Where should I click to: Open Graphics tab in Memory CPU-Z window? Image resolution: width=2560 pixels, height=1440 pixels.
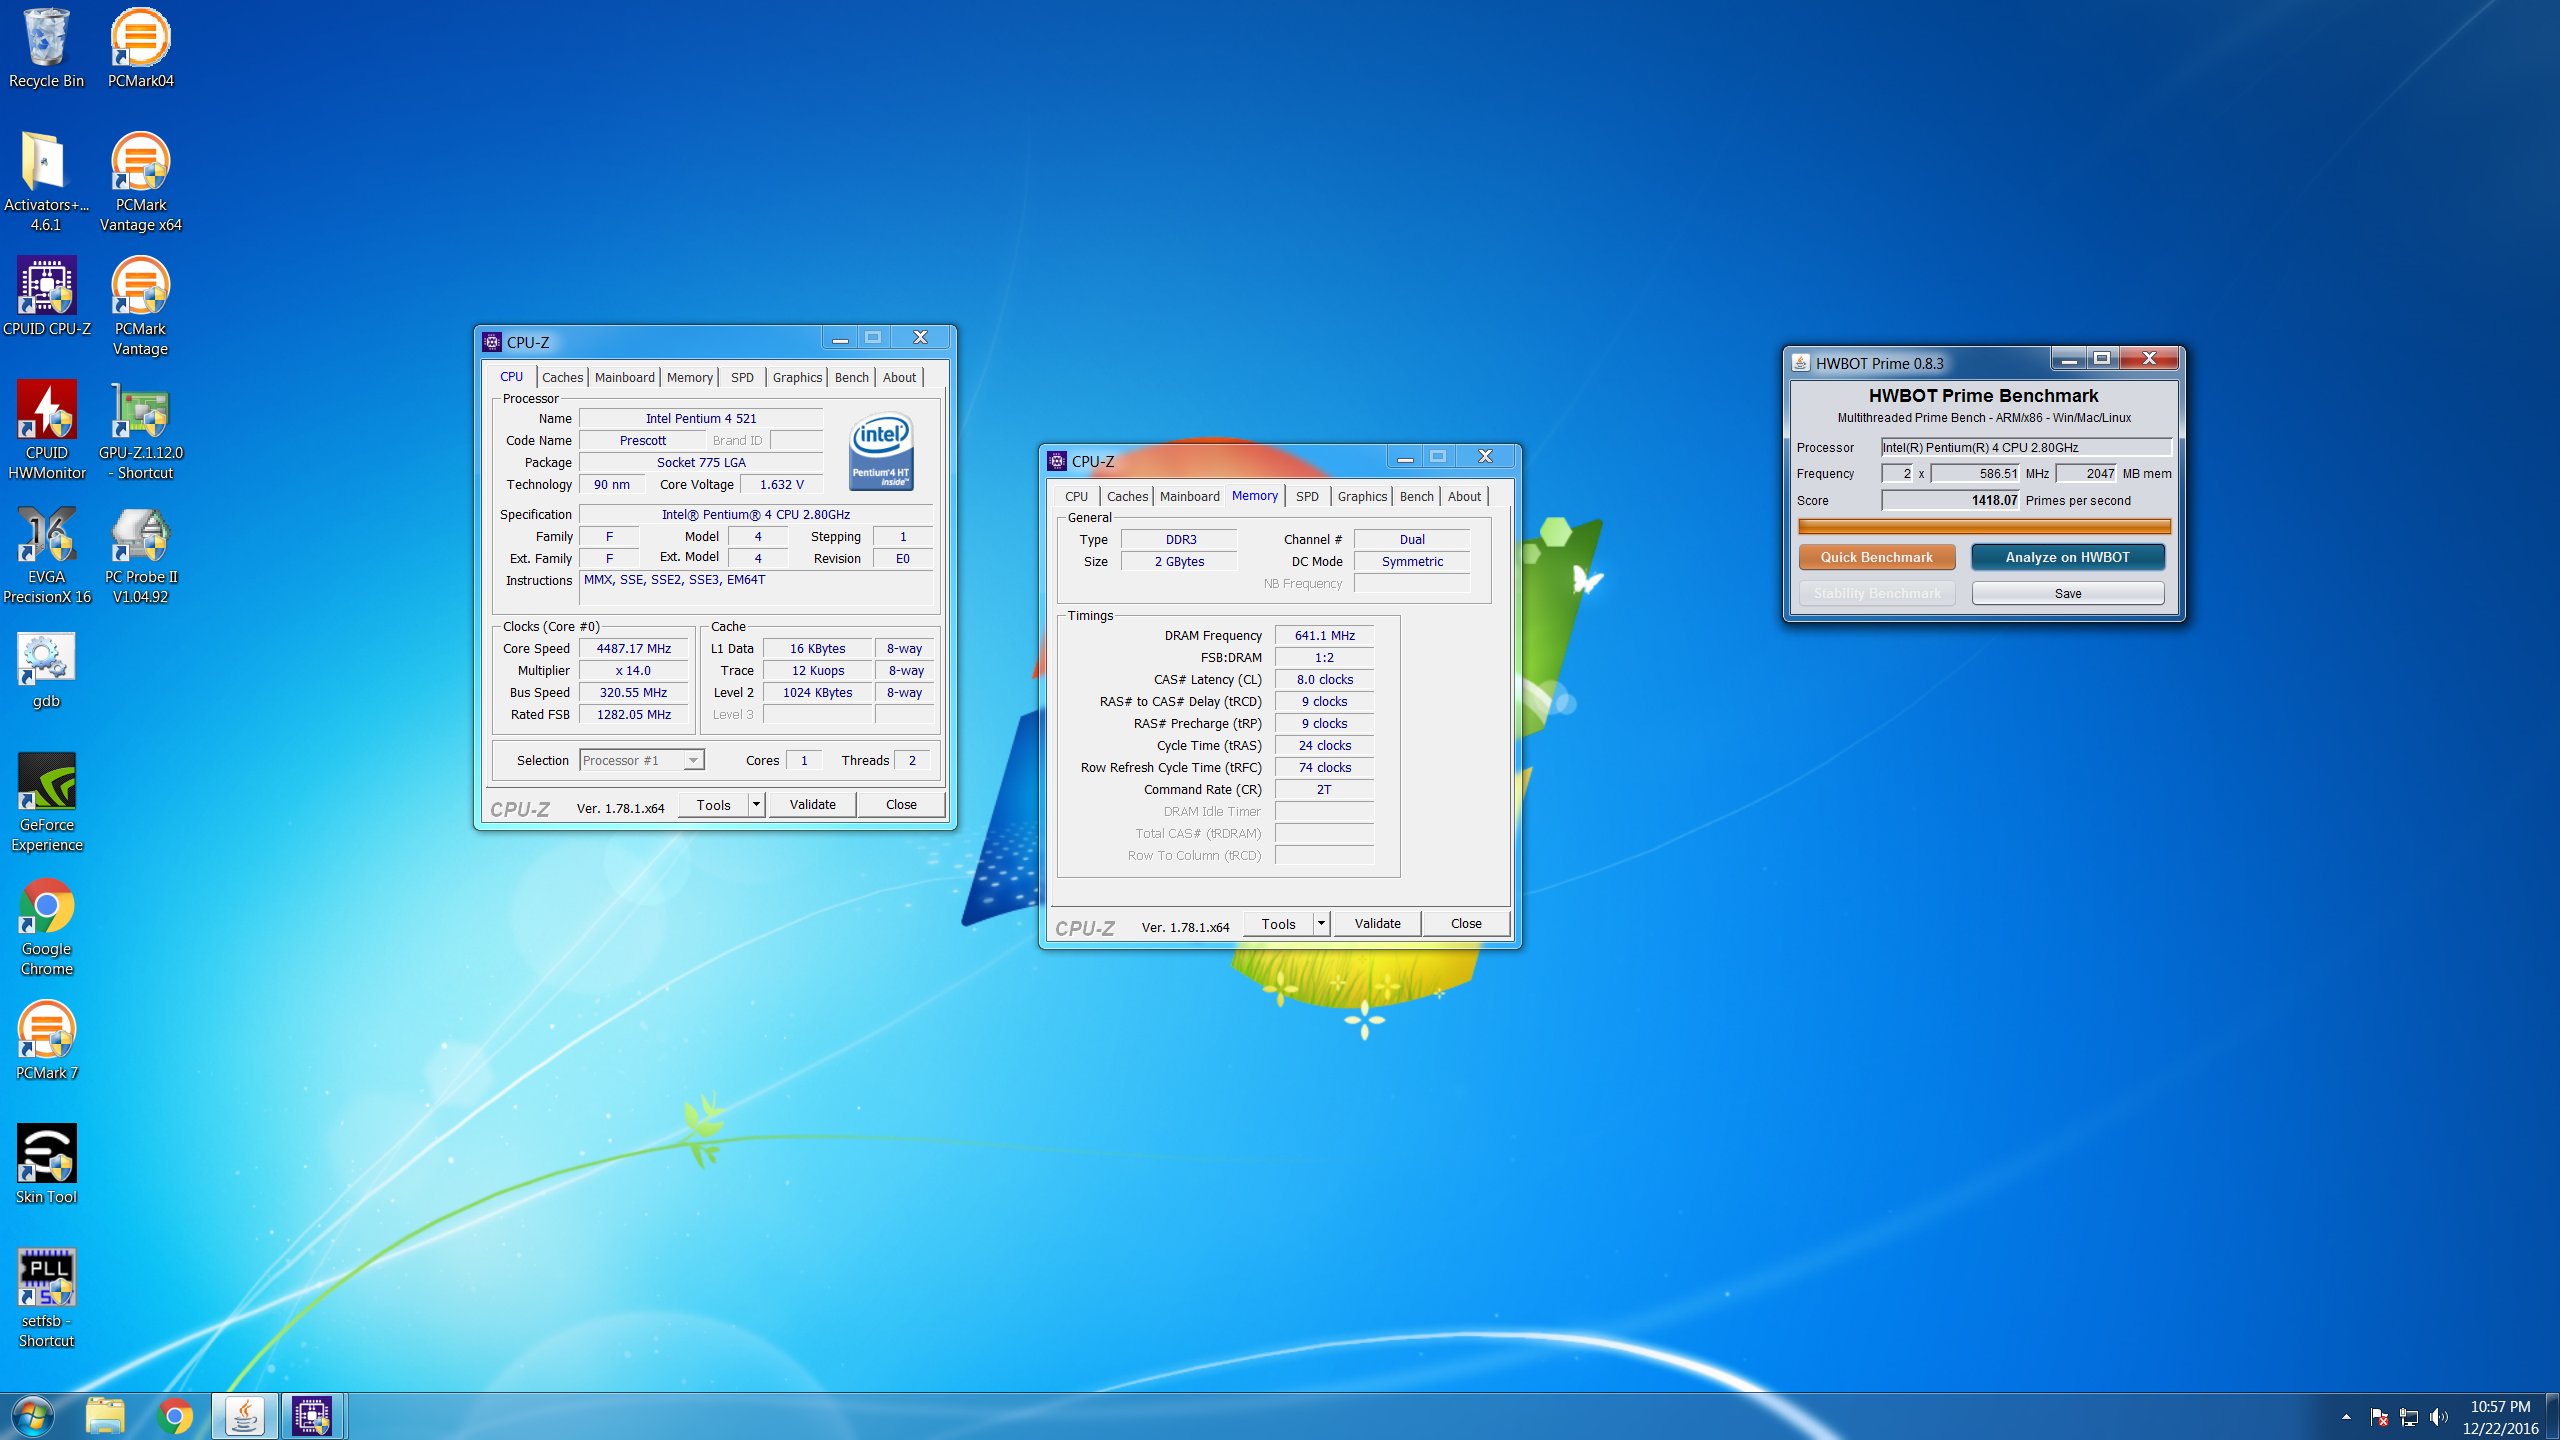pos(1362,496)
